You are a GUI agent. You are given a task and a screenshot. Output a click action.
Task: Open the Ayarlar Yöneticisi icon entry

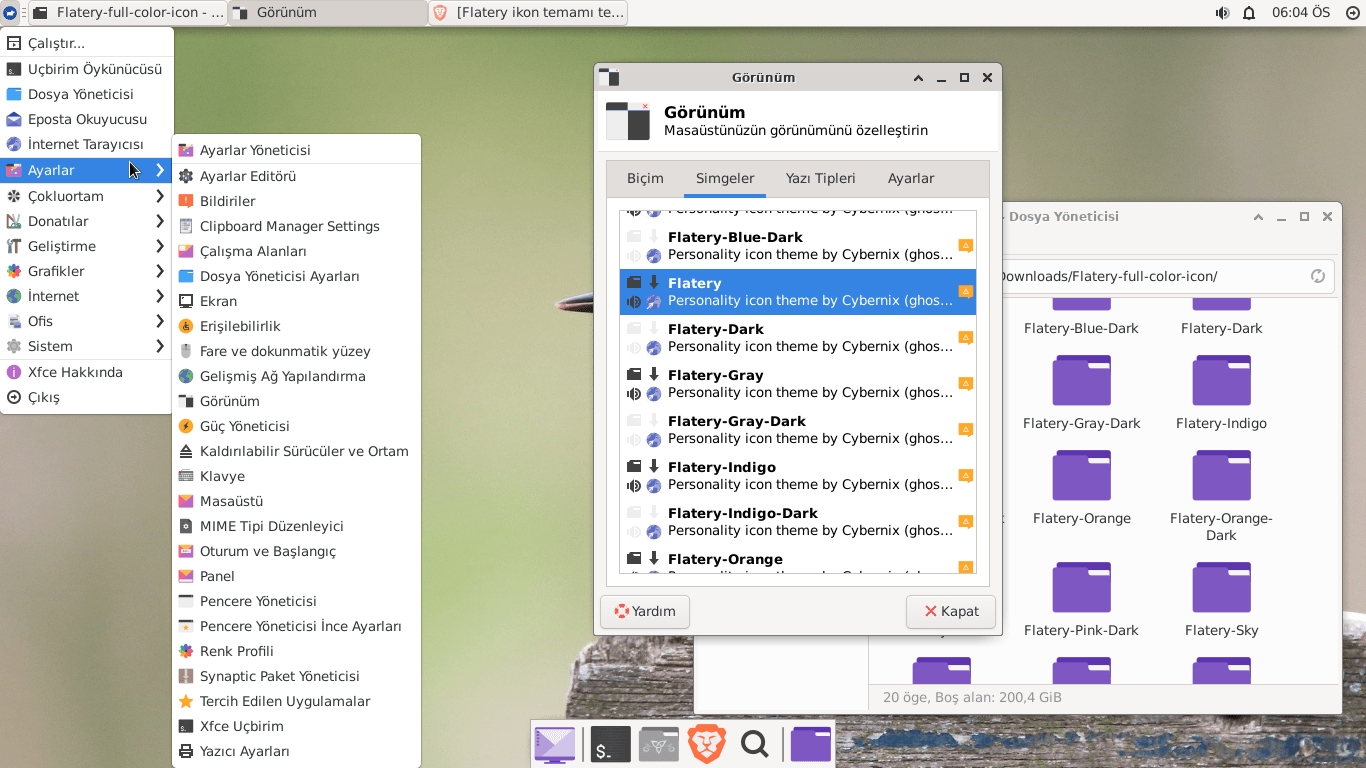click(x=186, y=150)
